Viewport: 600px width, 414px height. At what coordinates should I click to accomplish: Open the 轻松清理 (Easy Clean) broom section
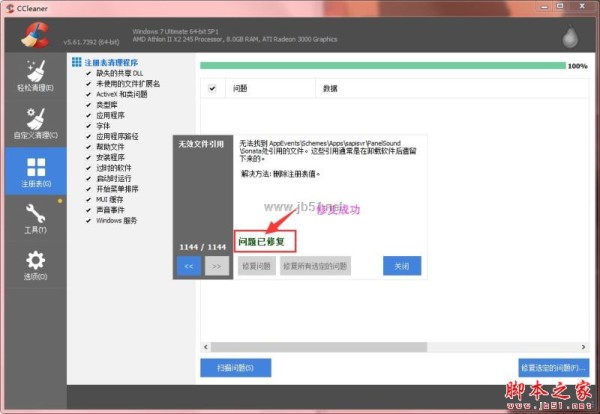point(34,75)
